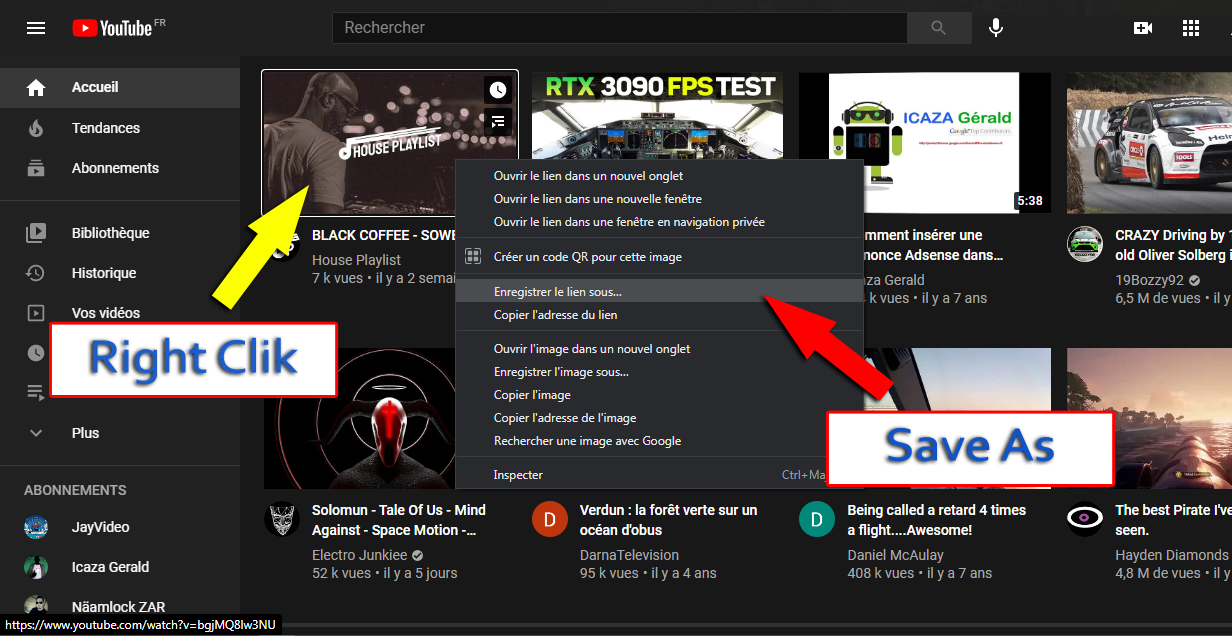Viewport: 1232px width, 636px height.
Task: Start voice search with microphone icon
Action: point(996,28)
